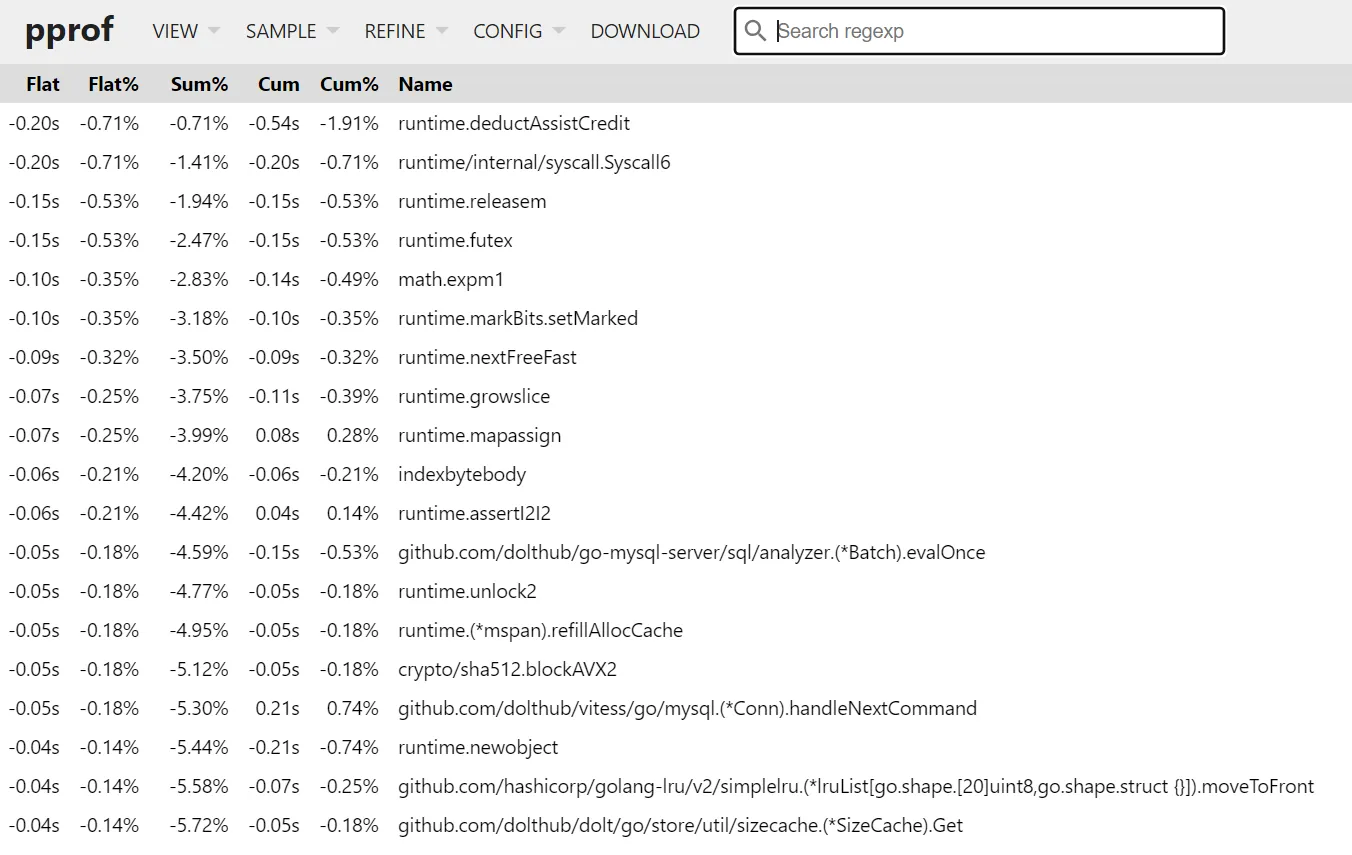The image size is (1352, 855).
Task: Select the math.expm1 function row
Action: (x=451, y=279)
